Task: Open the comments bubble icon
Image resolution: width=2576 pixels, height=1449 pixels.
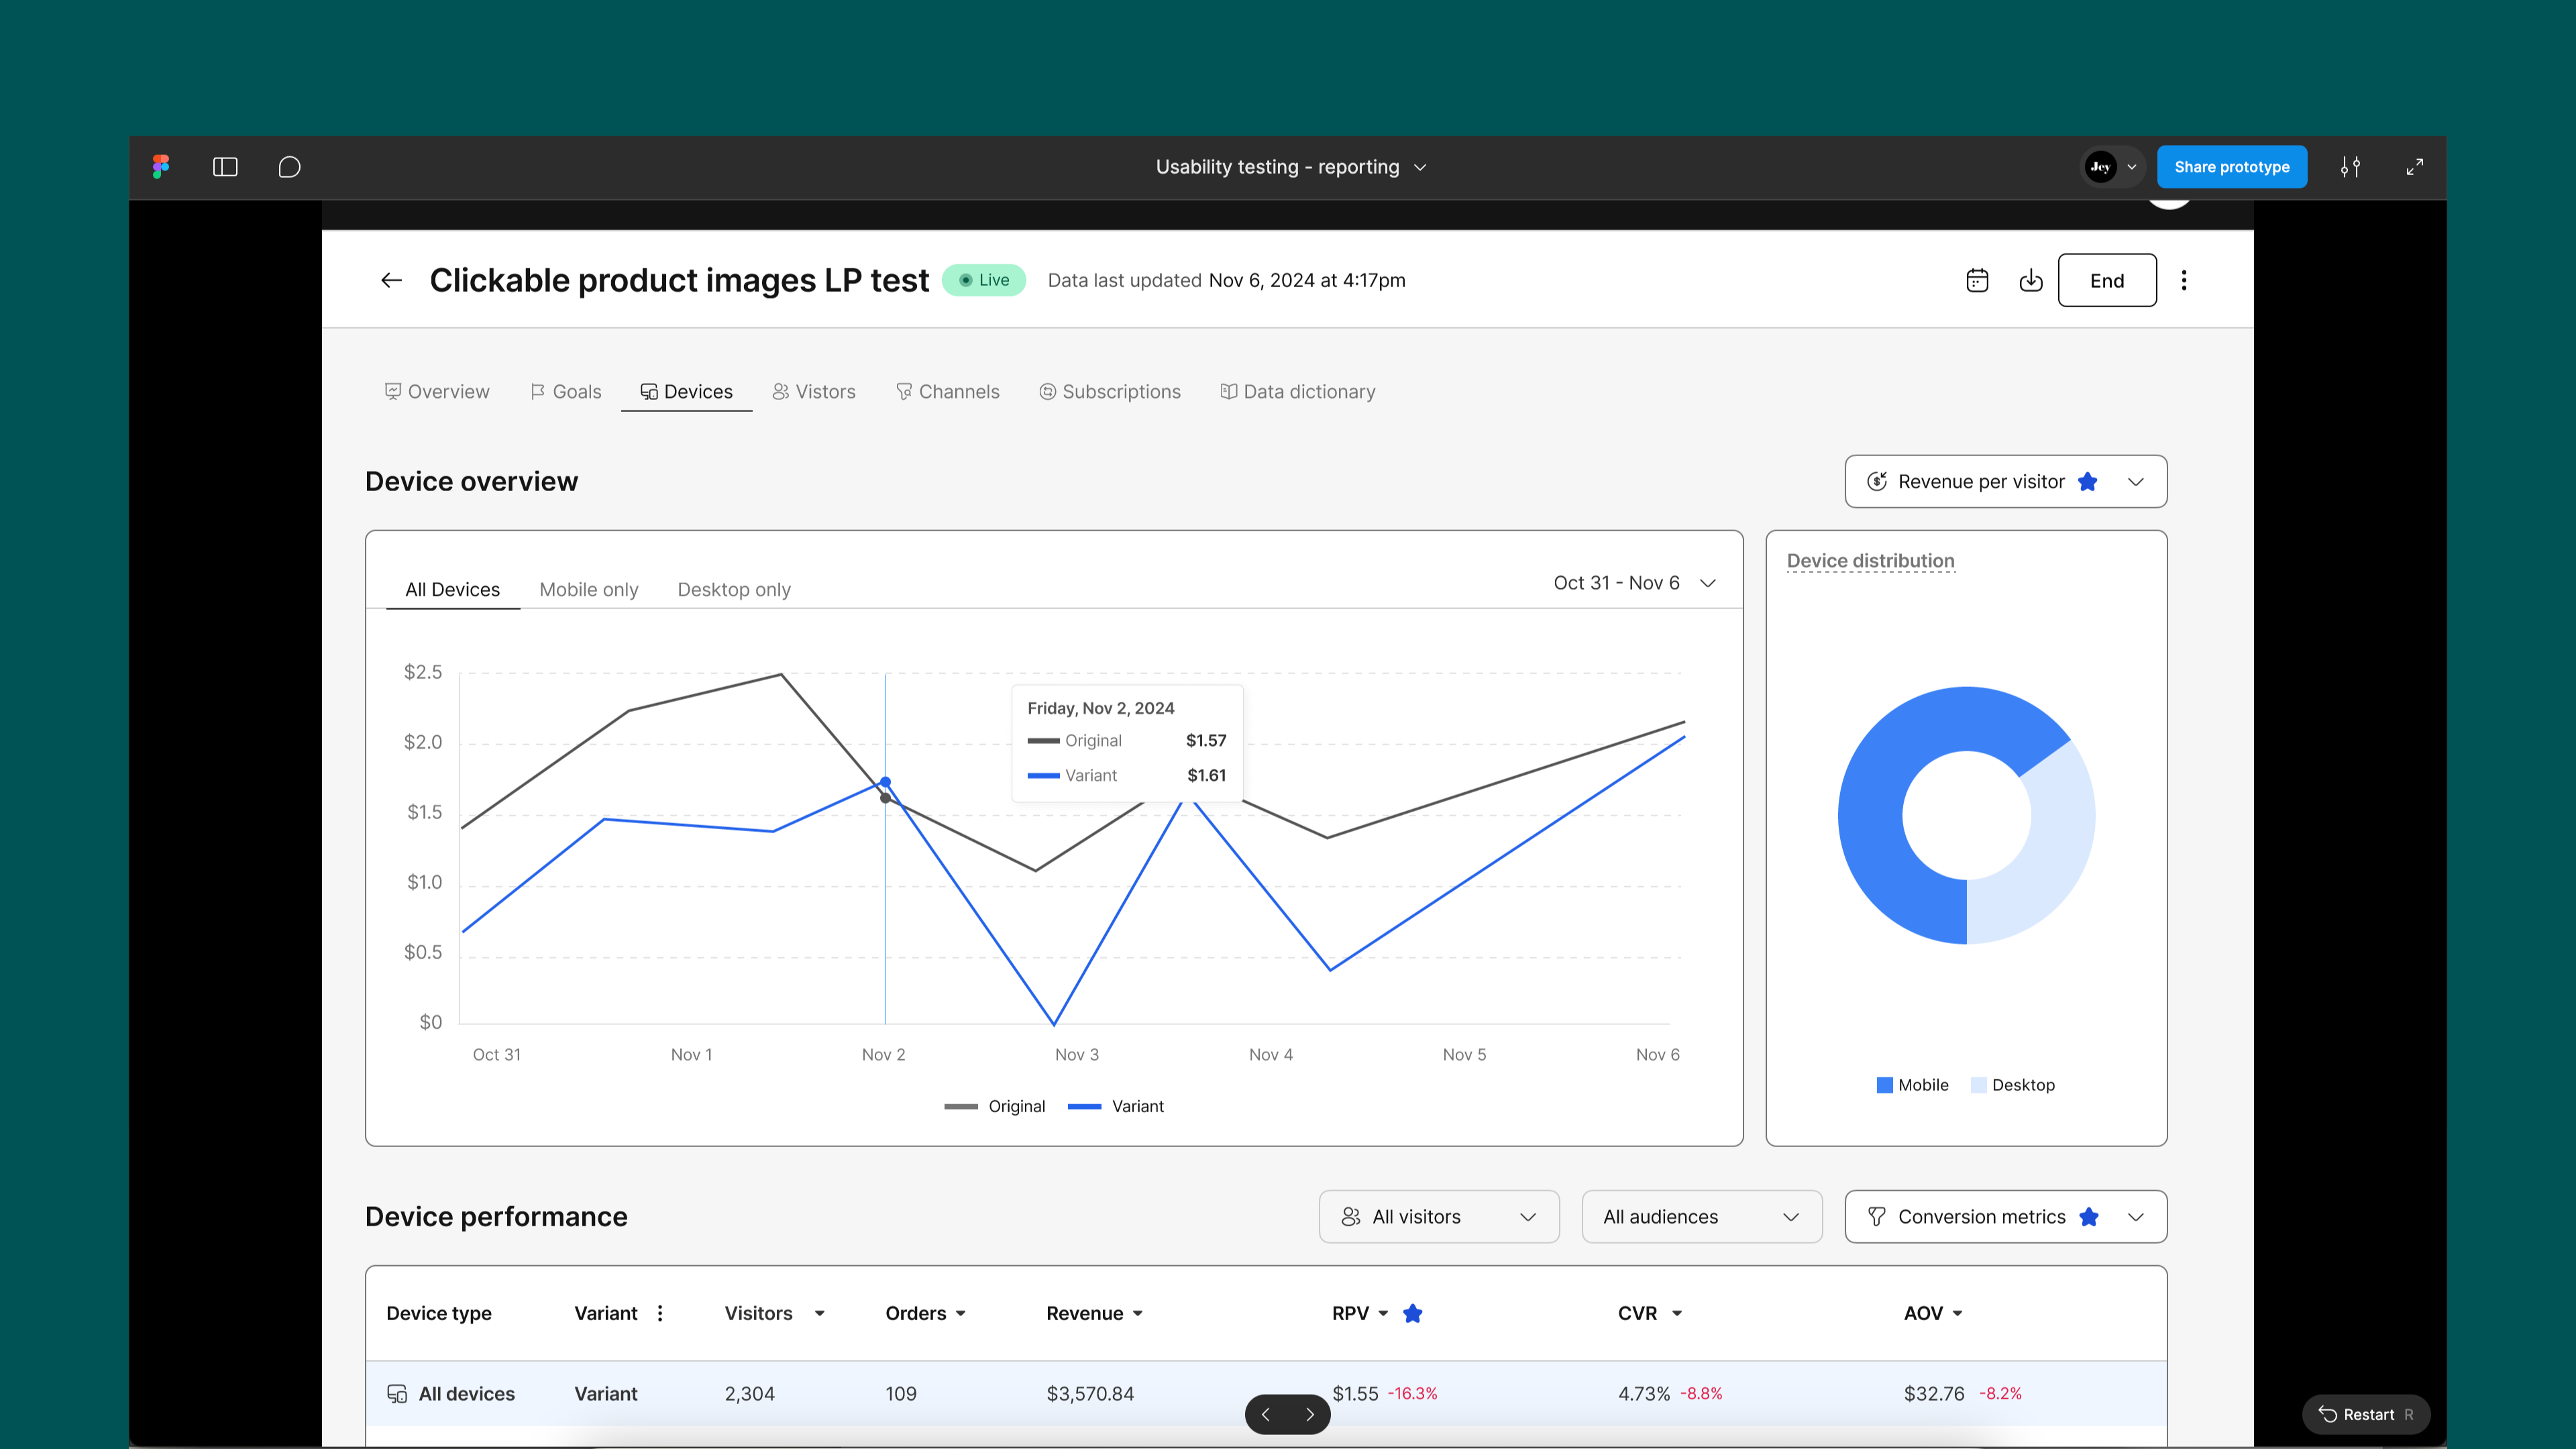Action: [x=289, y=167]
